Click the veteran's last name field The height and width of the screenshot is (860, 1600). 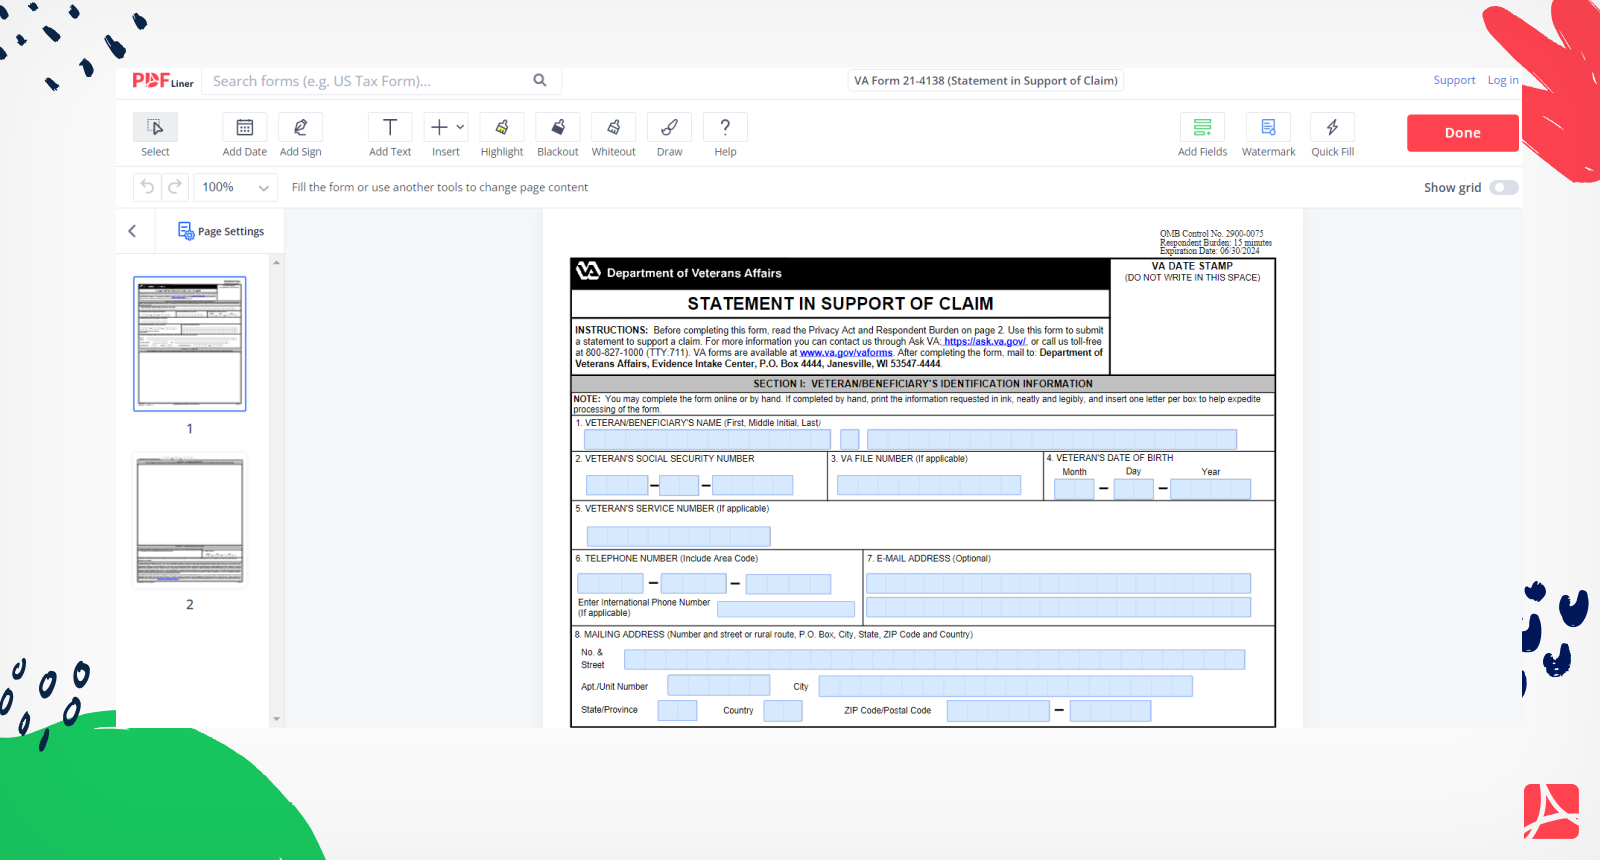[x=1052, y=439]
